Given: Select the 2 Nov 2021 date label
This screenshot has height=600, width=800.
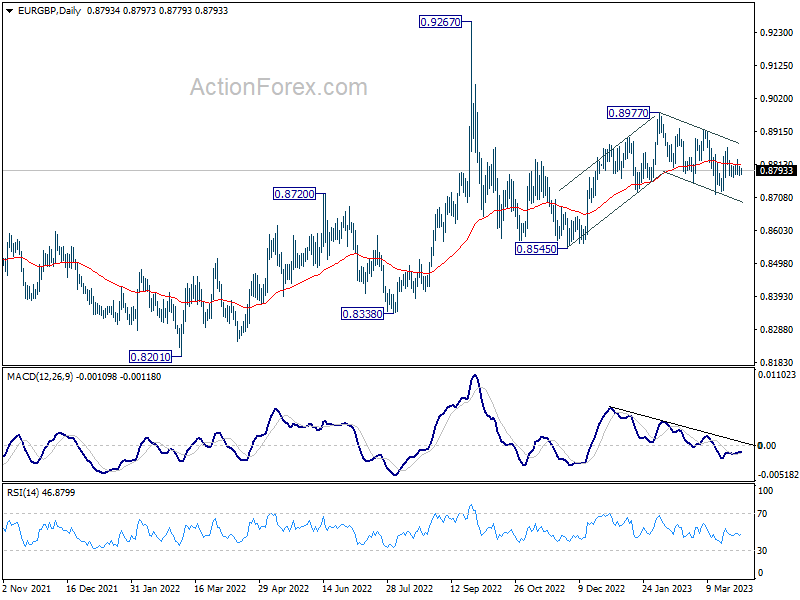Looking at the screenshot, I should [x=27, y=588].
